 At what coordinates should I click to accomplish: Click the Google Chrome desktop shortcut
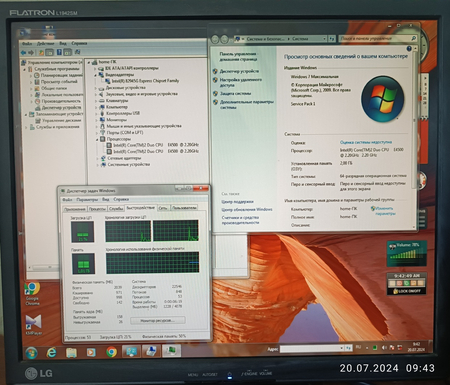(x=32, y=294)
